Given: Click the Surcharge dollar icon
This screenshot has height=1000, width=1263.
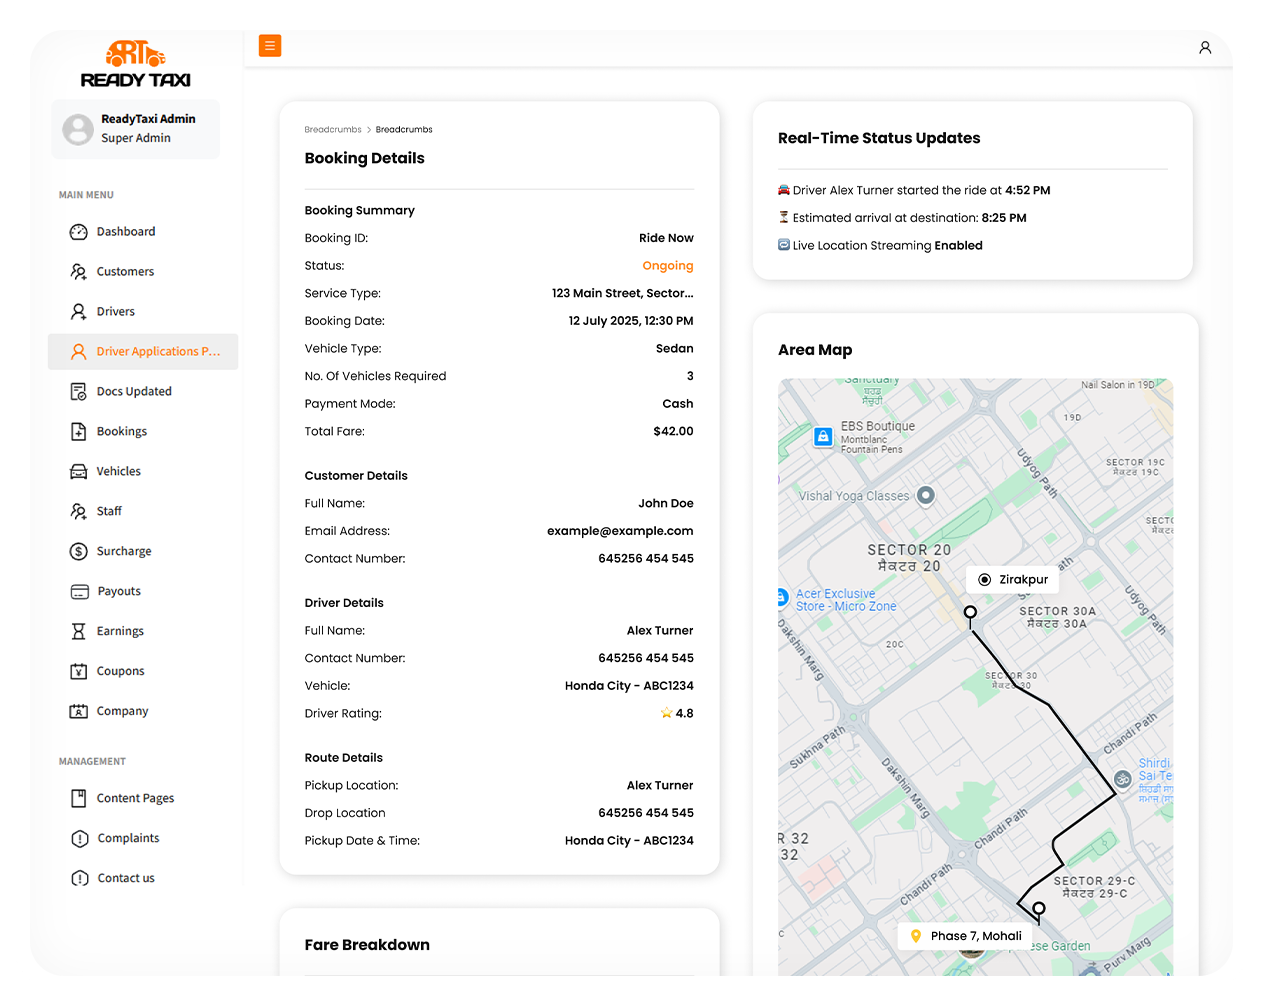Looking at the screenshot, I should click(x=79, y=552).
